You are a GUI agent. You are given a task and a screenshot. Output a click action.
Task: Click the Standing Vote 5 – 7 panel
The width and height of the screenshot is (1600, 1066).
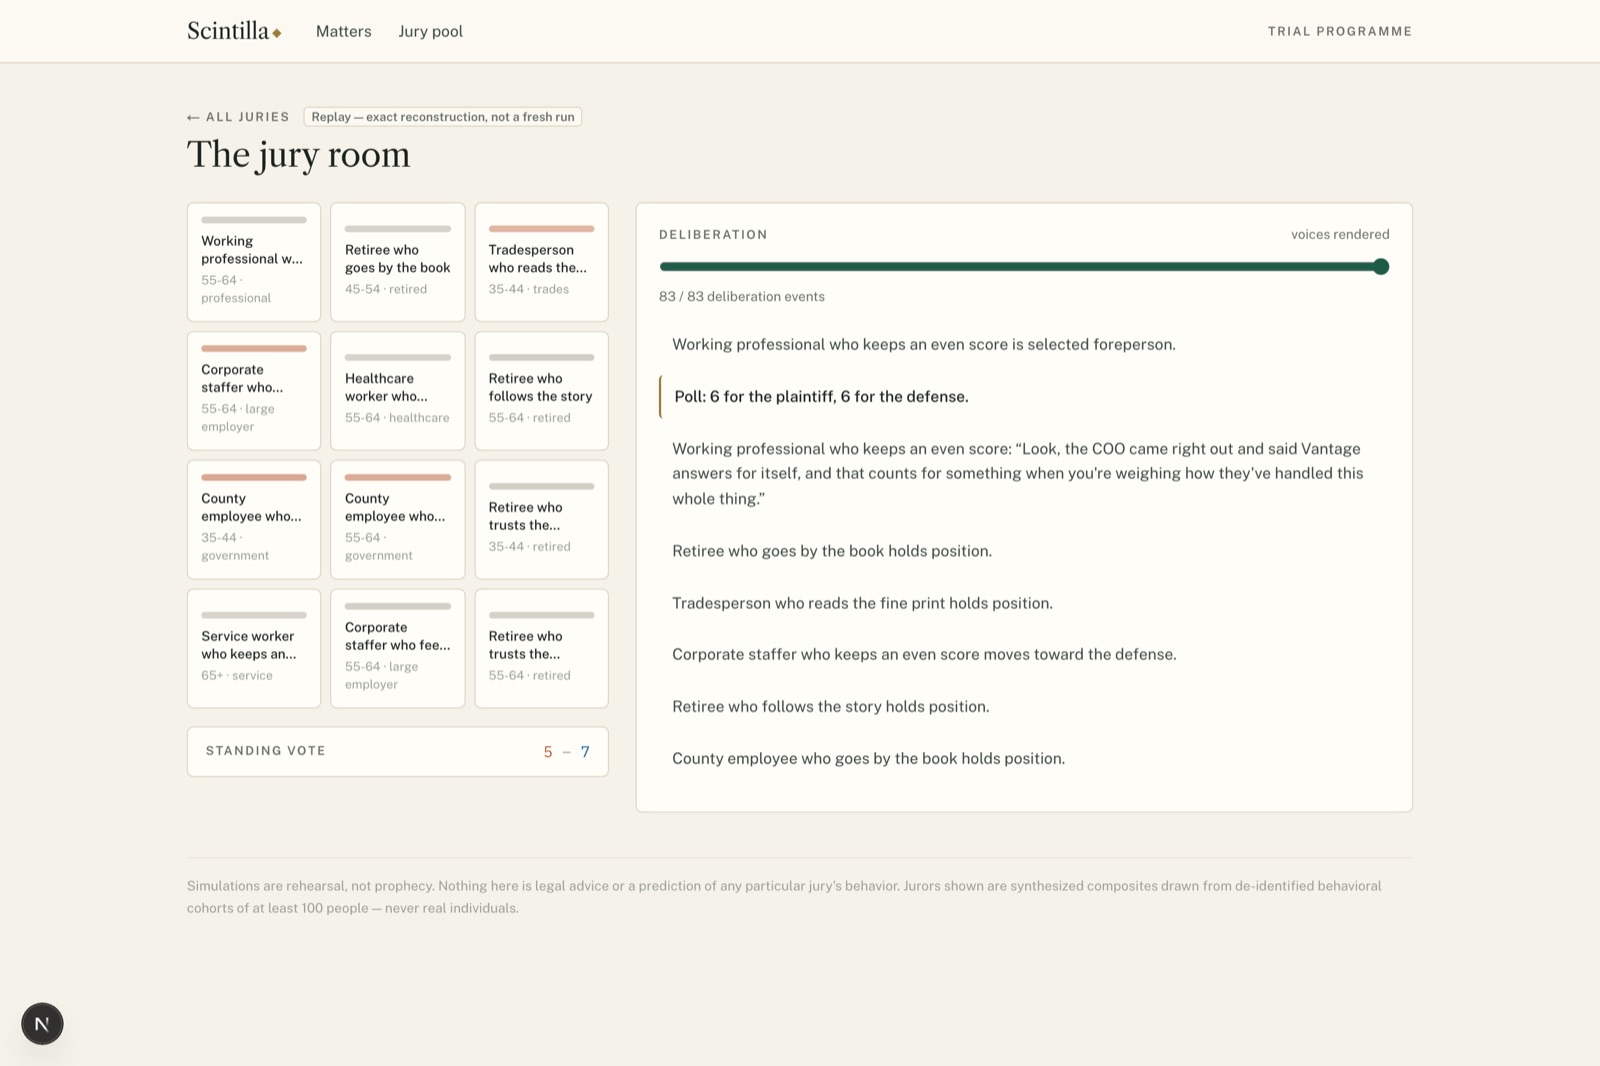click(398, 751)
